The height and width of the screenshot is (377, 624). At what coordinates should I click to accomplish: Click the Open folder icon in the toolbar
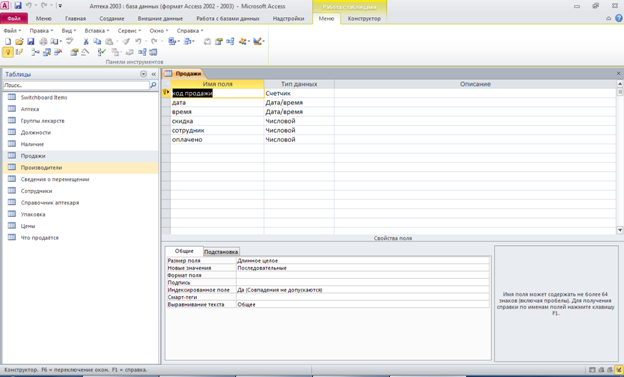19,41
